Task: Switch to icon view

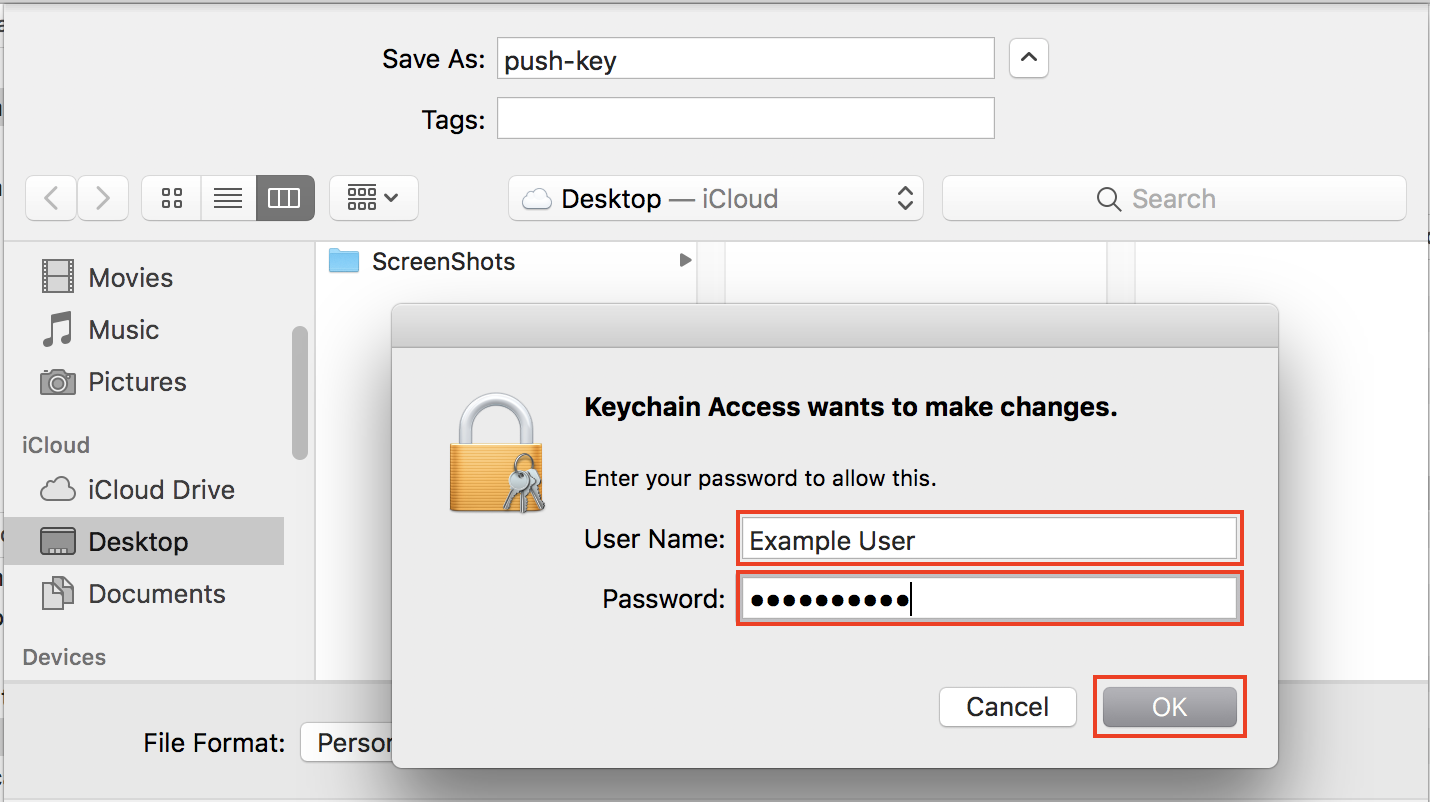Action: click(172, 198)
